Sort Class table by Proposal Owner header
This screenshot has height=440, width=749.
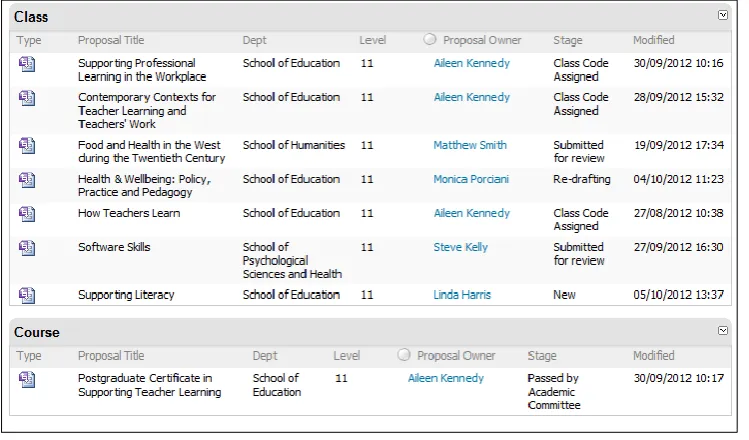point(482,41)
